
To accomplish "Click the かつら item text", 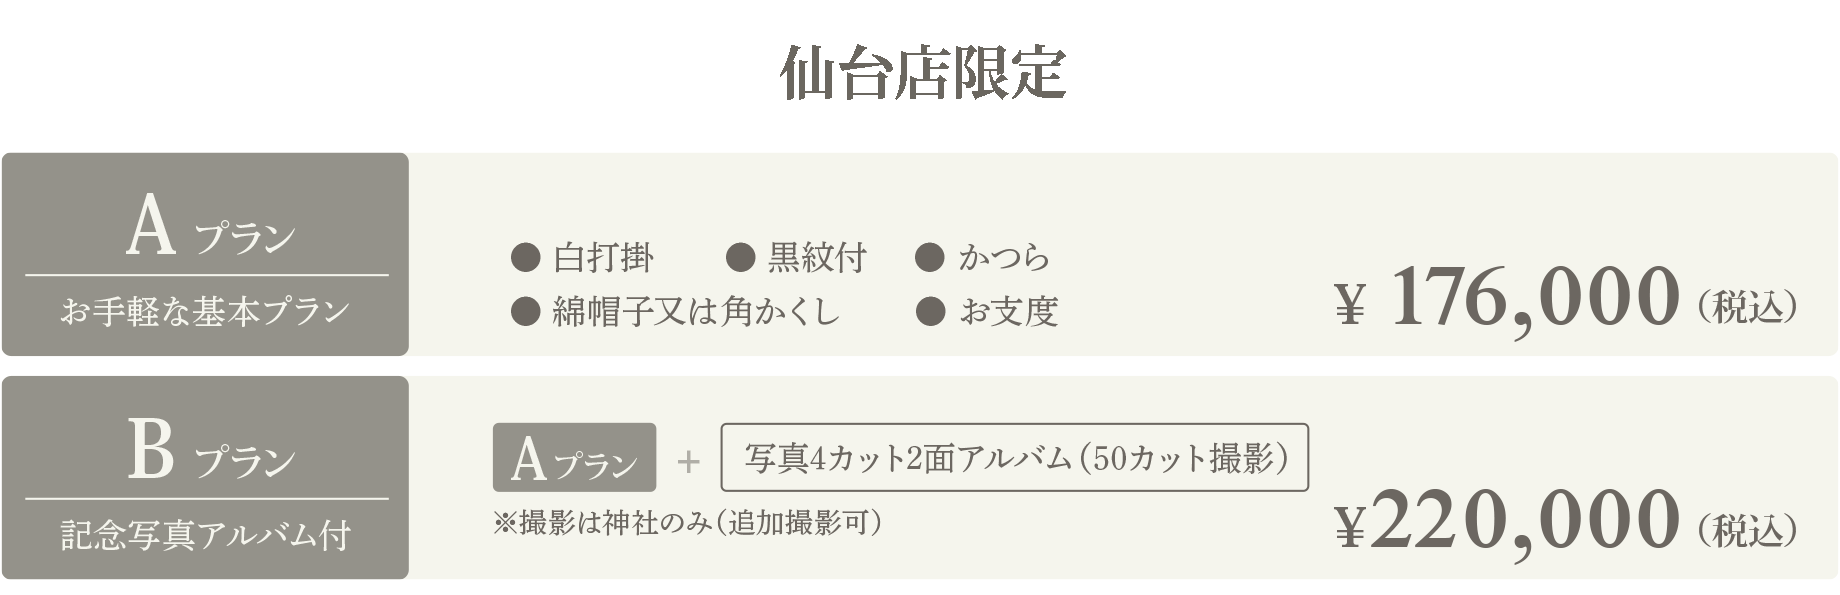I will [1004, 258].
